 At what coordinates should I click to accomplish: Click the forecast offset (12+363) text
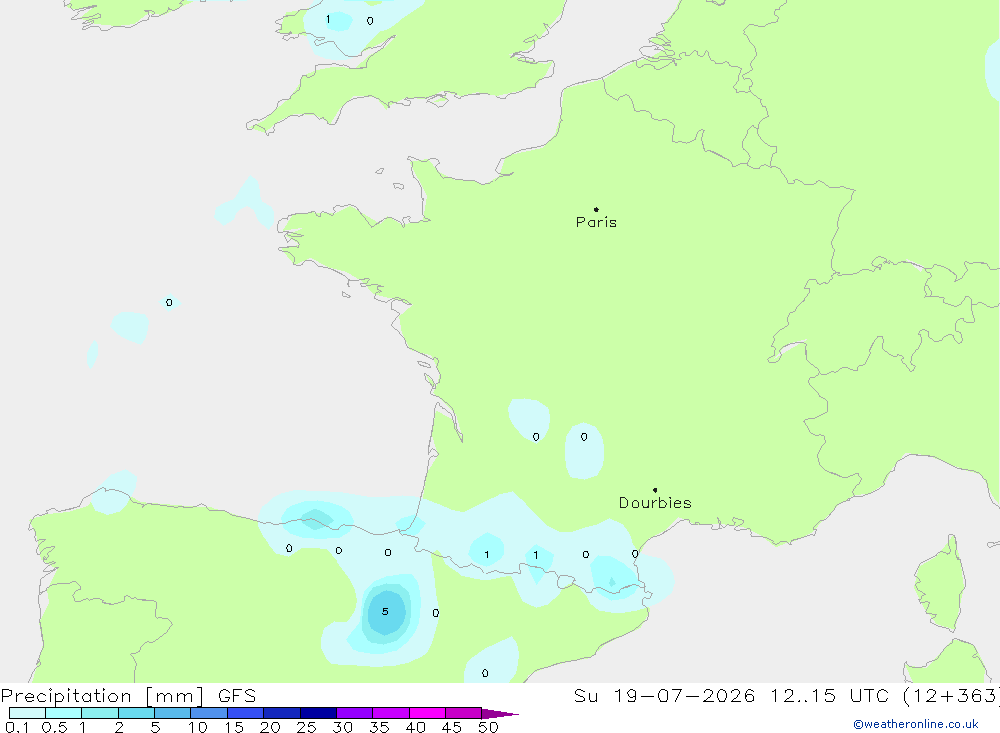pos(951,695)
